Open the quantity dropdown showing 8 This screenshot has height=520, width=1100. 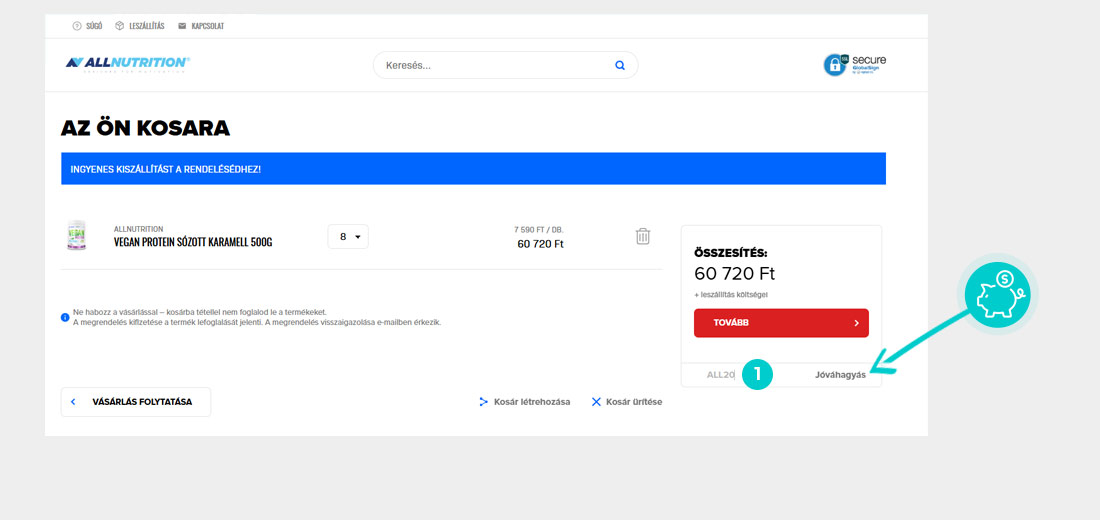(348, 236)
